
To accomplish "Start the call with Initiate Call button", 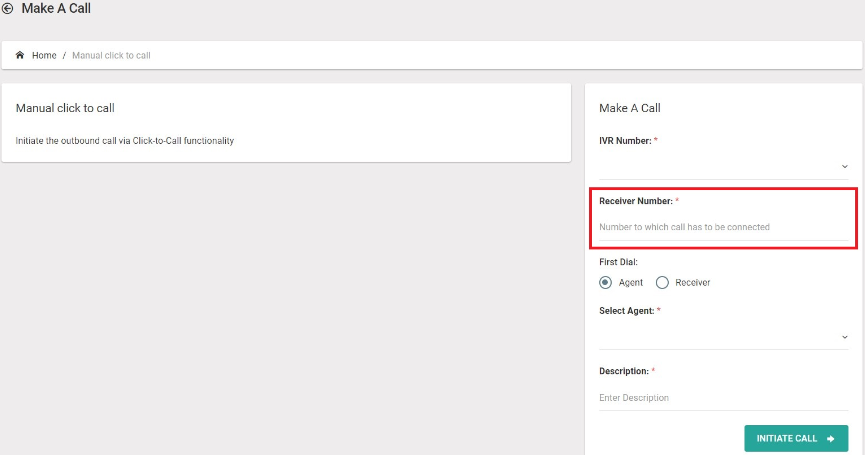I will pos(796,438).
